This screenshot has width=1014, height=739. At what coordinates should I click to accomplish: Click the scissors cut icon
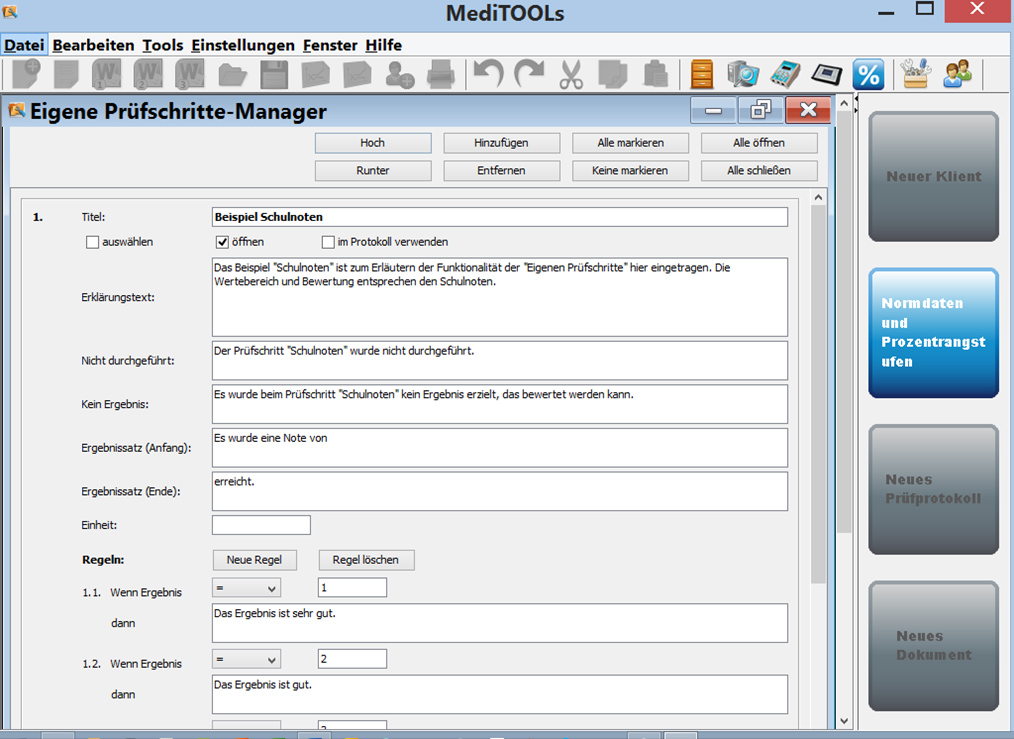571,74
